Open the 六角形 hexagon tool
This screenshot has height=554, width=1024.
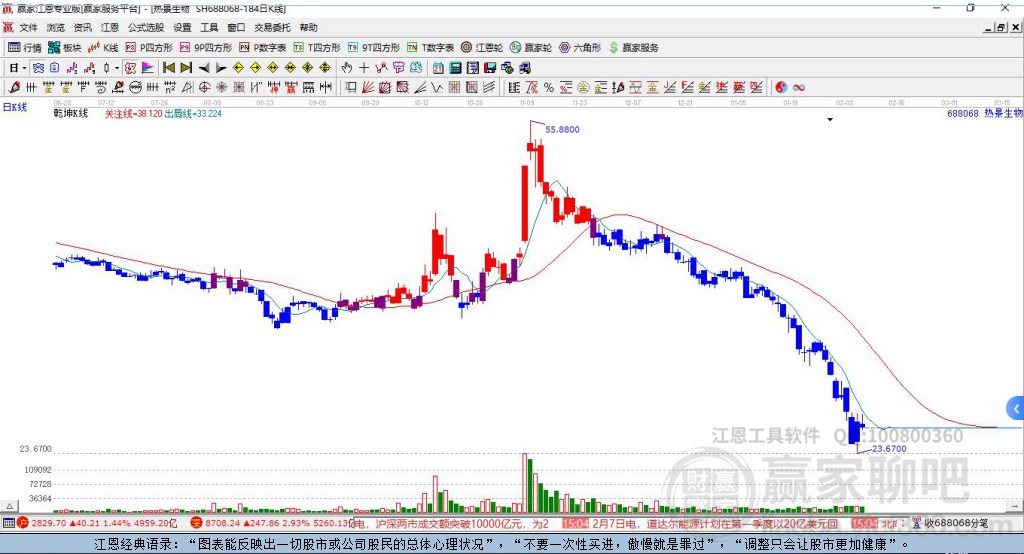point(580,47)
